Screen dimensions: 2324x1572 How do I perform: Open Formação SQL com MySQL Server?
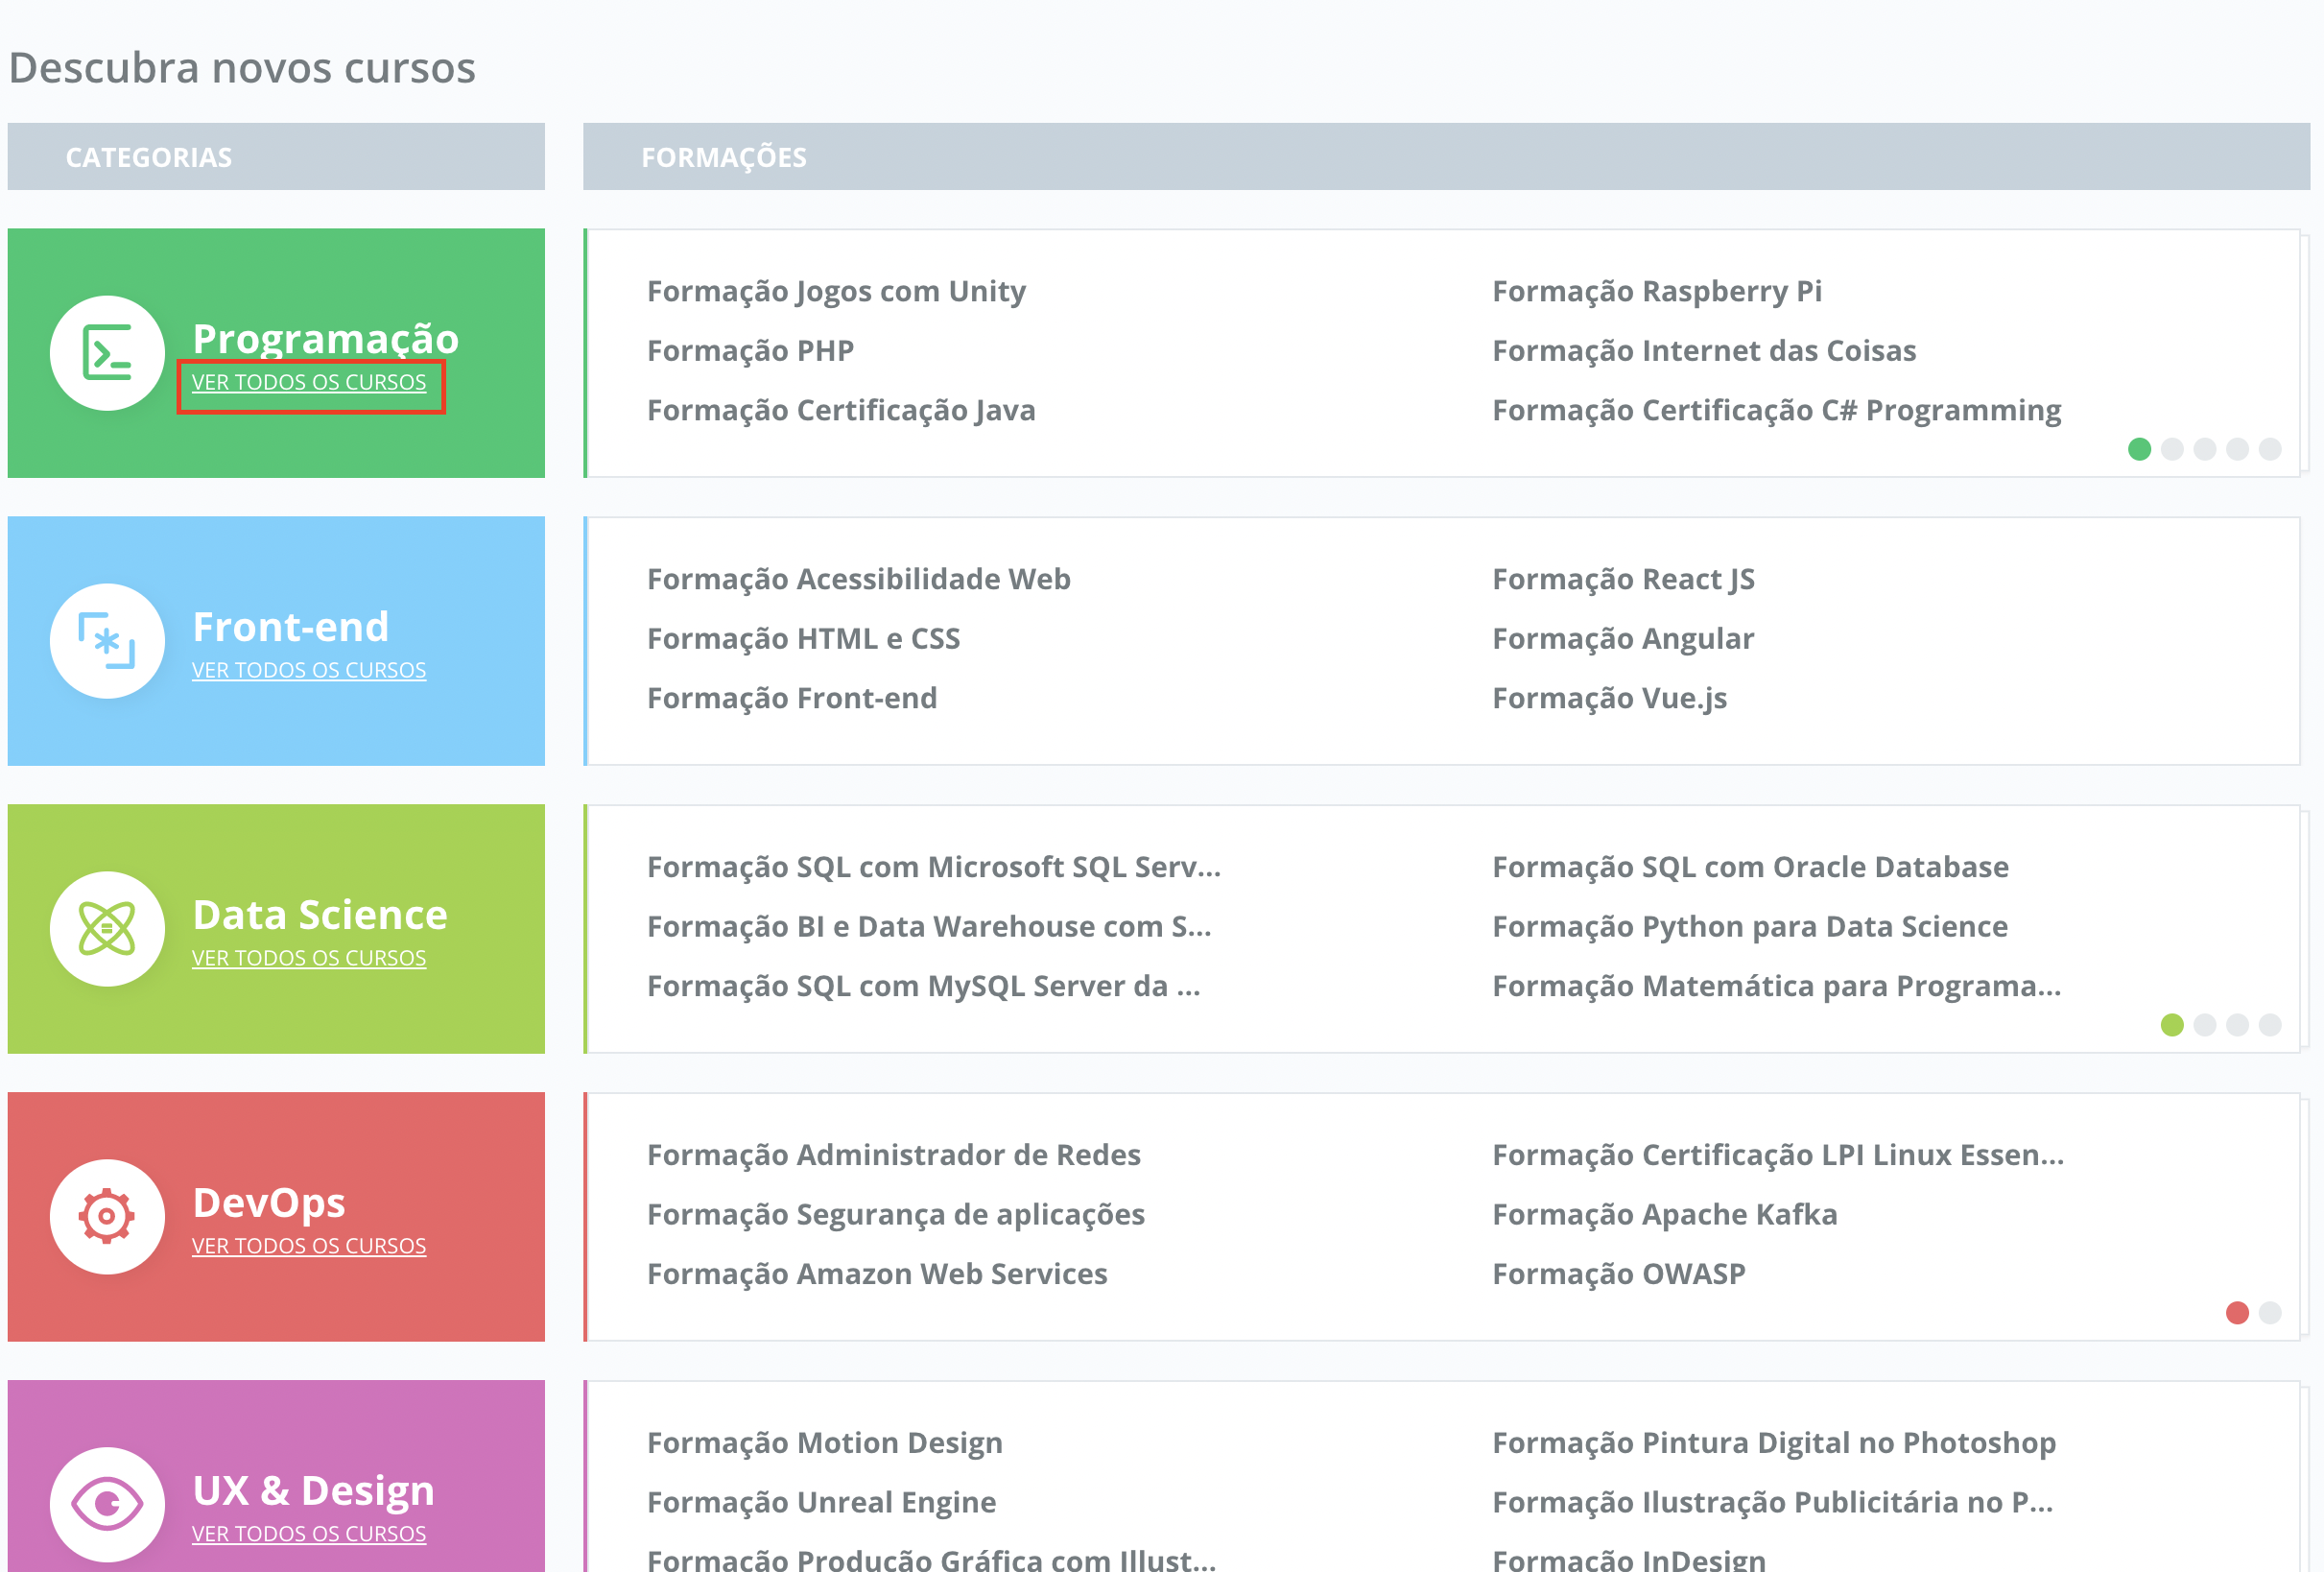924,987
